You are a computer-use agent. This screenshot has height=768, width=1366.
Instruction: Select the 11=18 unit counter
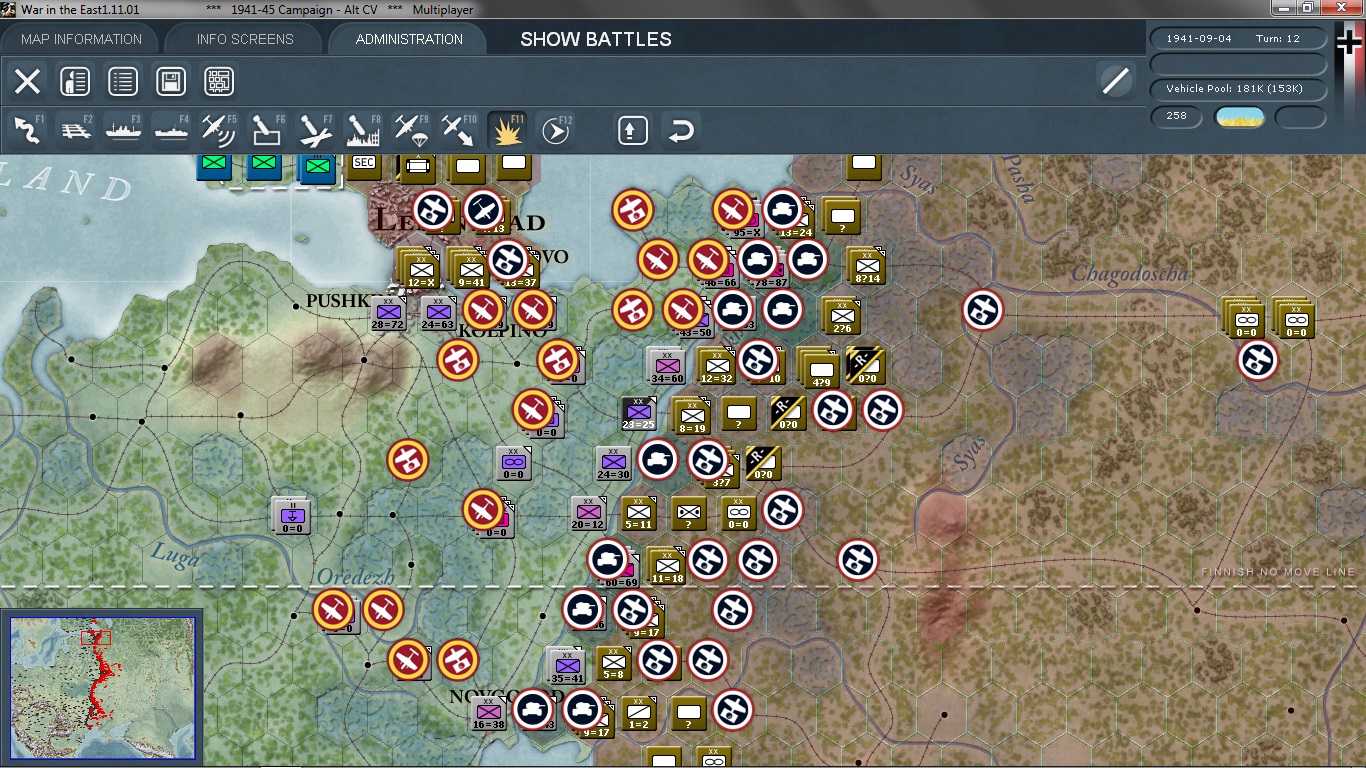click(667, 566)
